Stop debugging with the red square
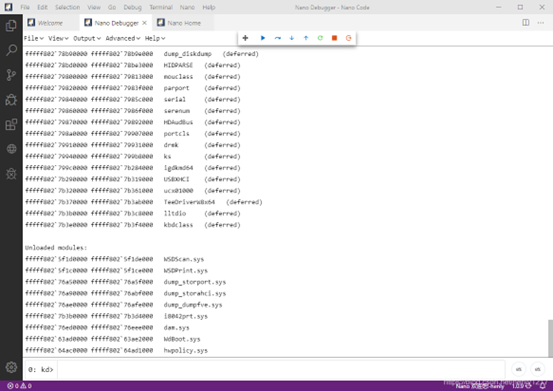 coord(334,38)
